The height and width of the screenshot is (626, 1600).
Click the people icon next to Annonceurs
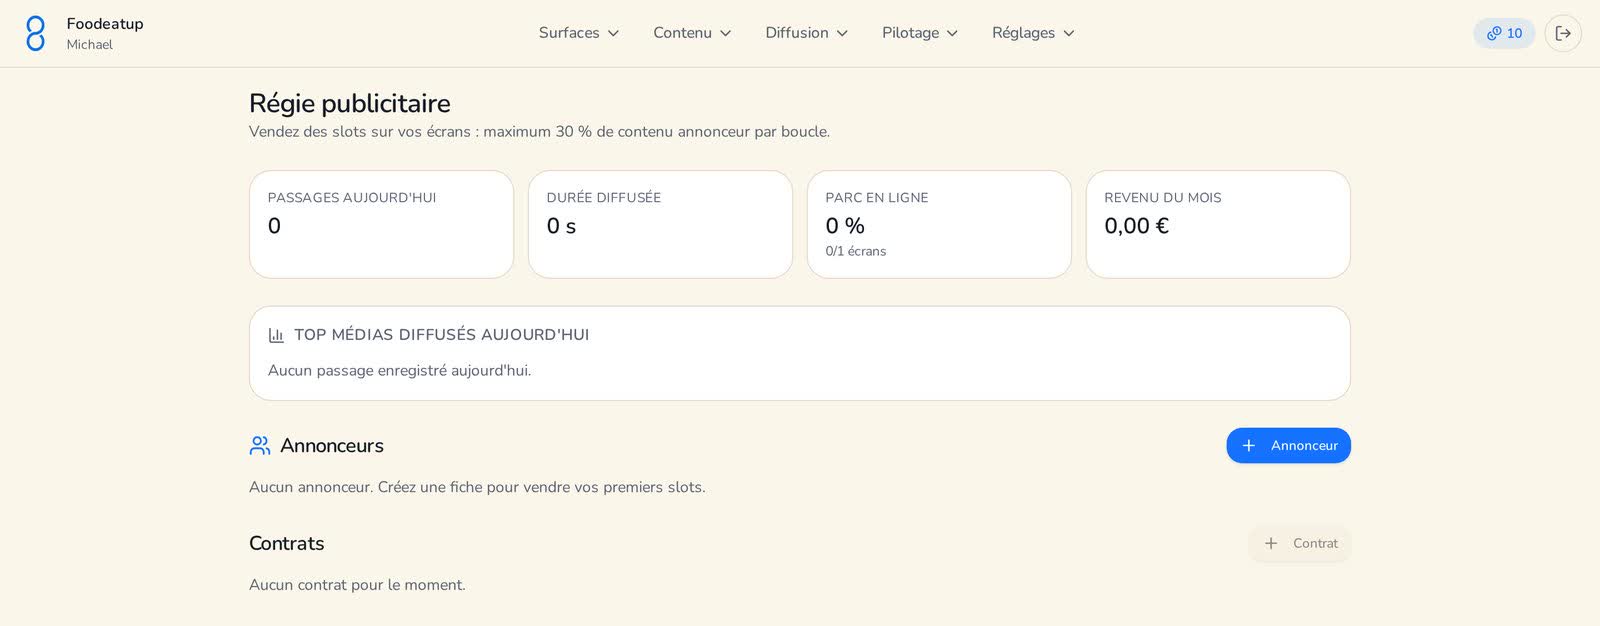(x=260, y=445)
